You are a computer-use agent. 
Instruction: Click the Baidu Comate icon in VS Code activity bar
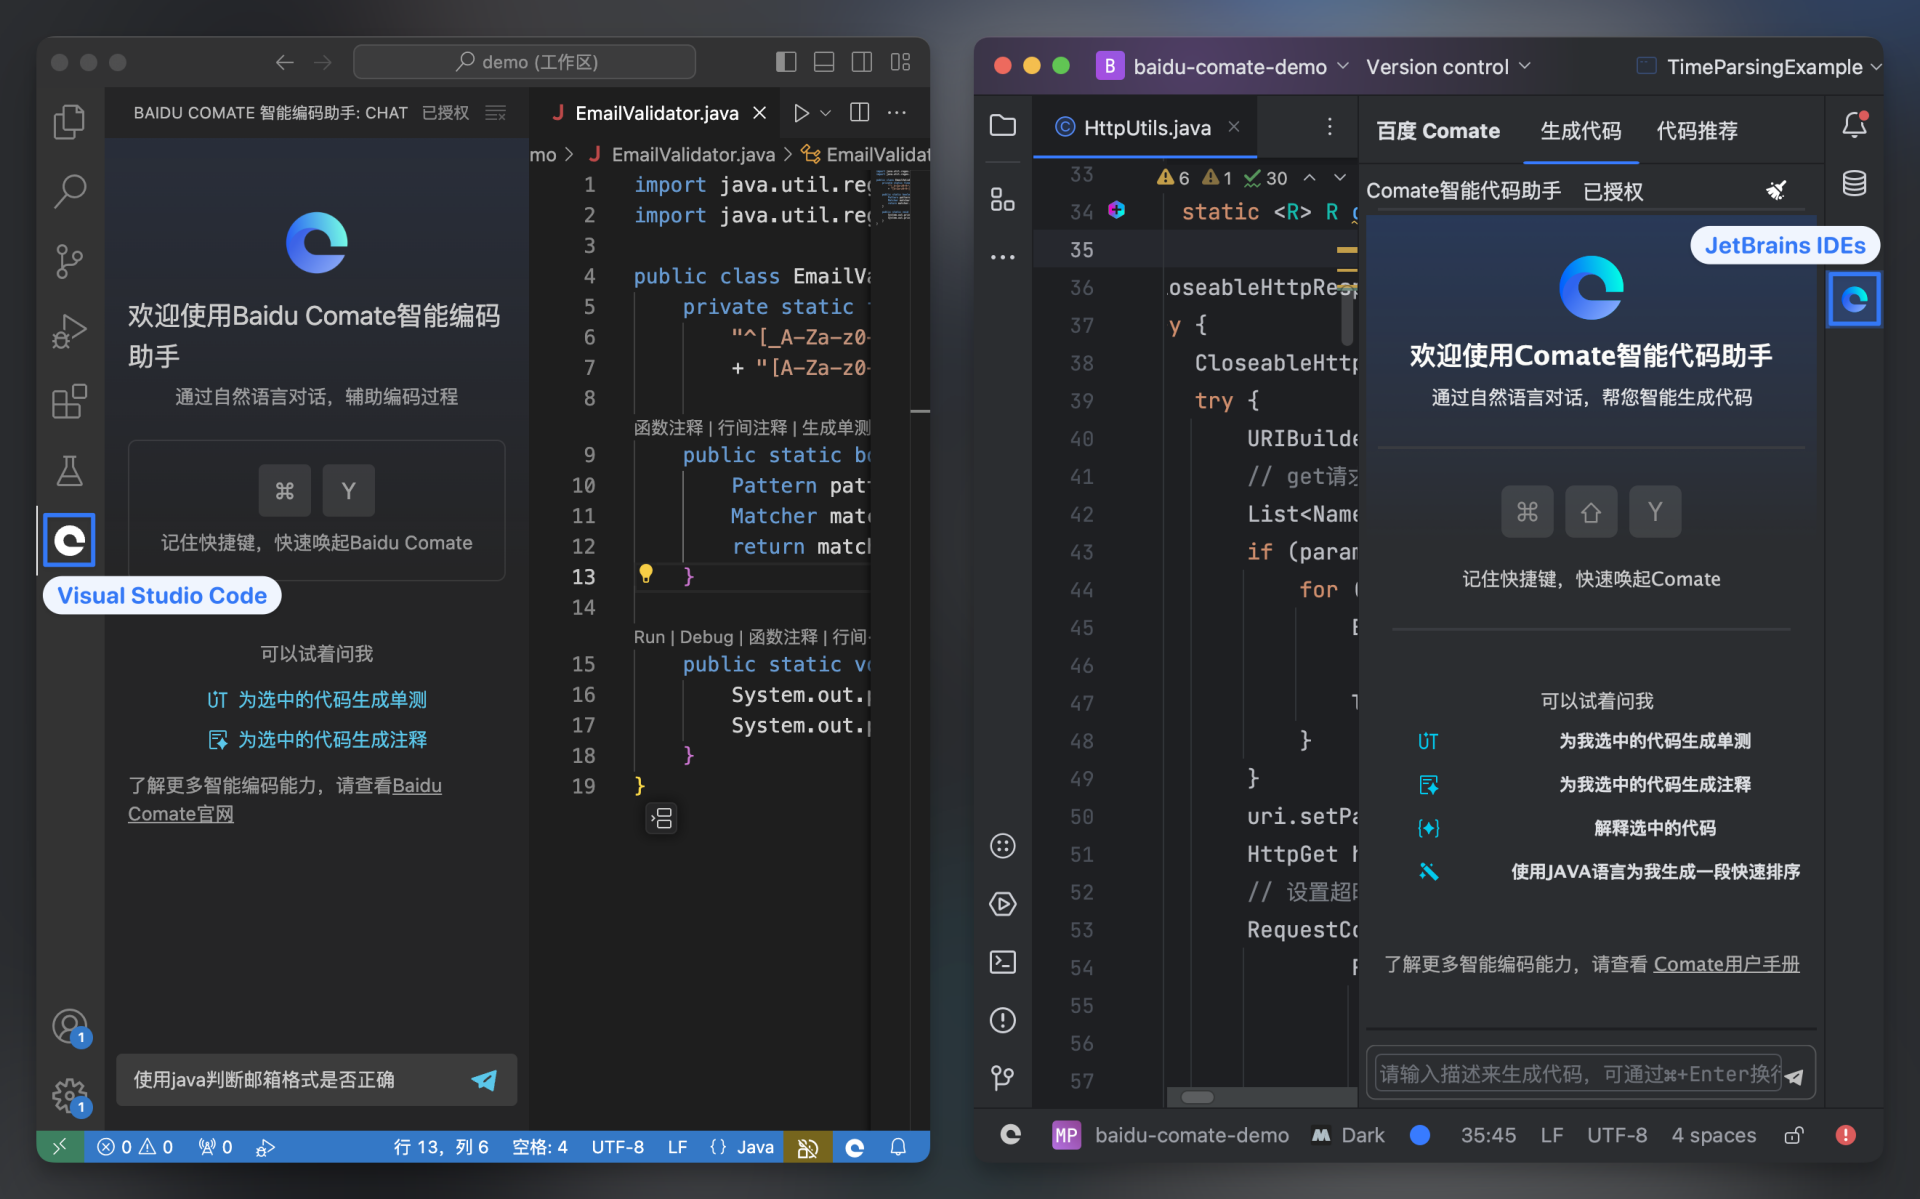(69, 541)
